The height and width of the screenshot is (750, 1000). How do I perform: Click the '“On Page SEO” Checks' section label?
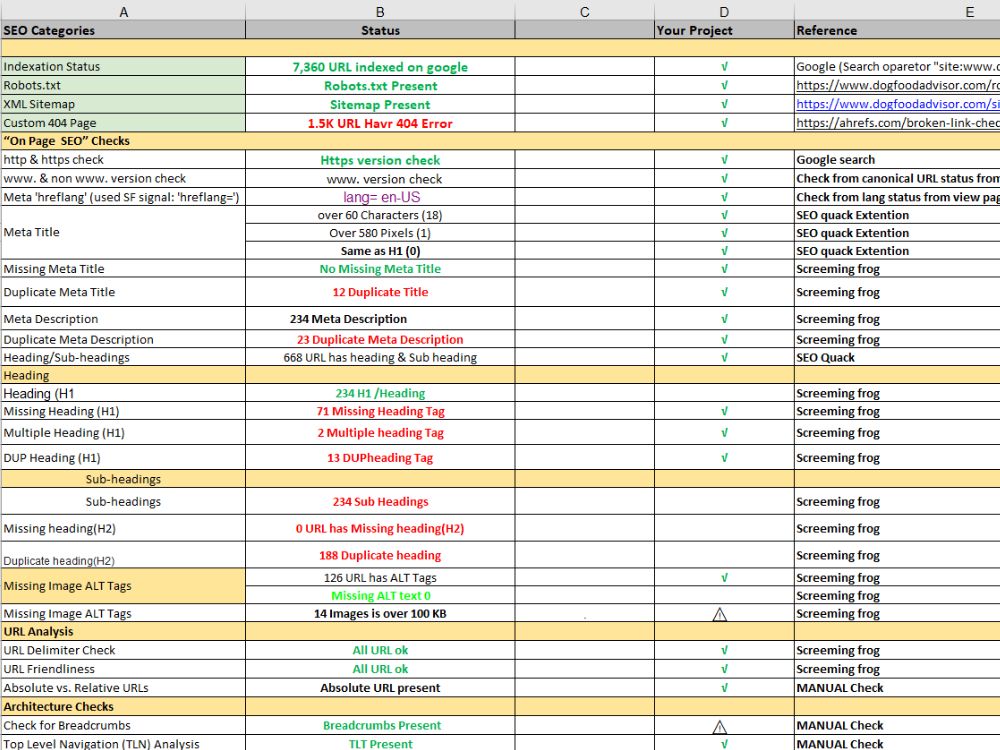coord(66,141)
